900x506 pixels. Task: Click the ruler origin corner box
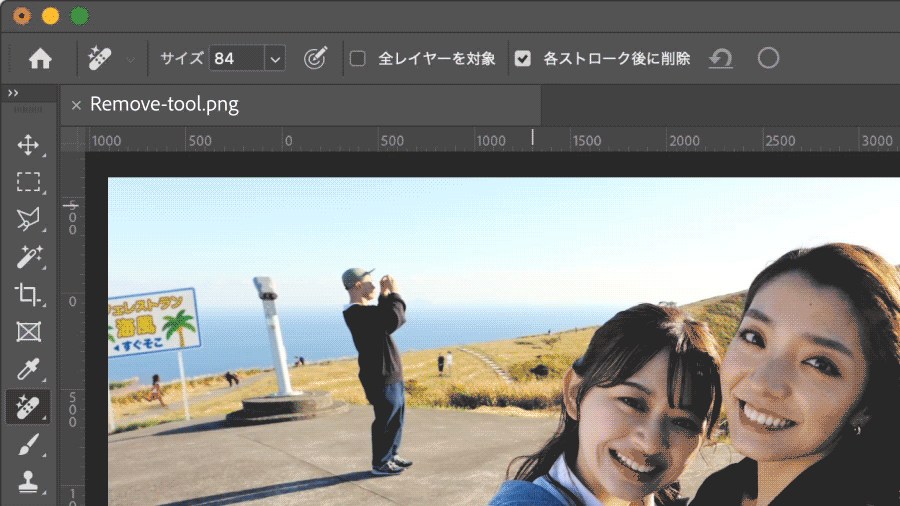coord(73,139)
